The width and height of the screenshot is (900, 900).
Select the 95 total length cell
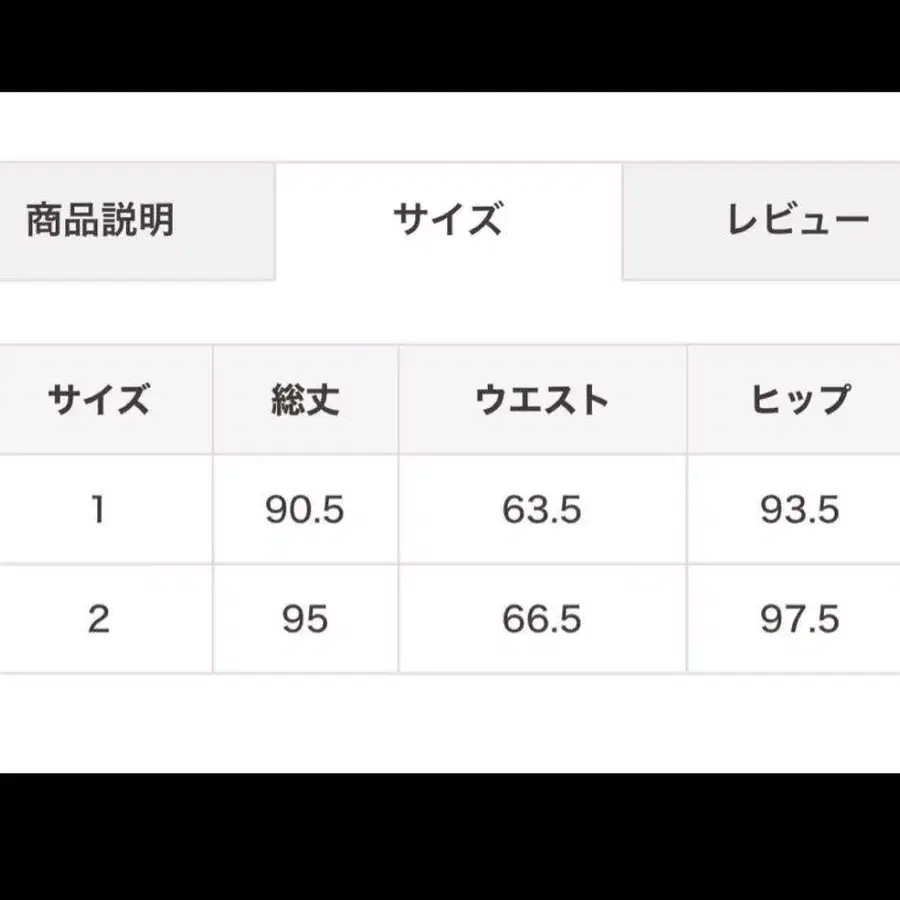pyautogui.click(x=305, y=619)
